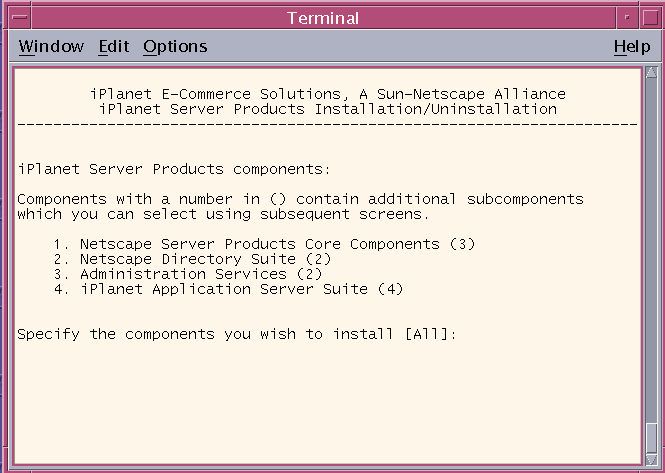Click the scrollbar down arrow

651,459
